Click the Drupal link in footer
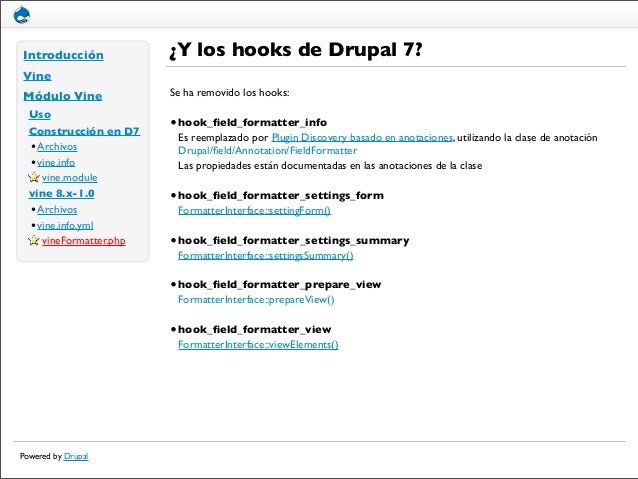Viewport: 638px width, 479px height. (76, 456)
